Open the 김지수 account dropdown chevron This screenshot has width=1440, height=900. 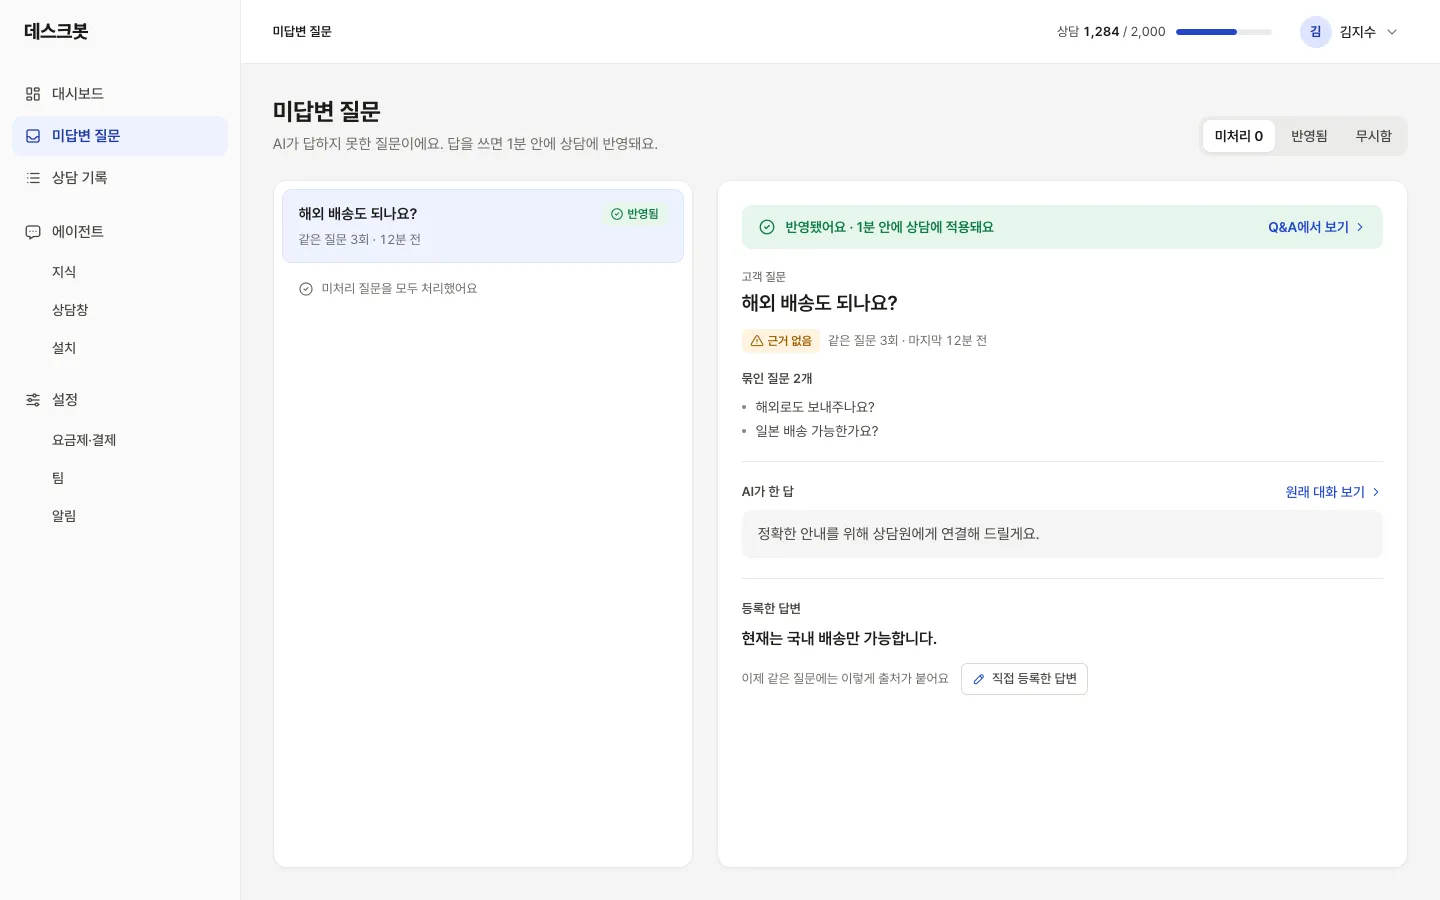tap(1392, 32)
